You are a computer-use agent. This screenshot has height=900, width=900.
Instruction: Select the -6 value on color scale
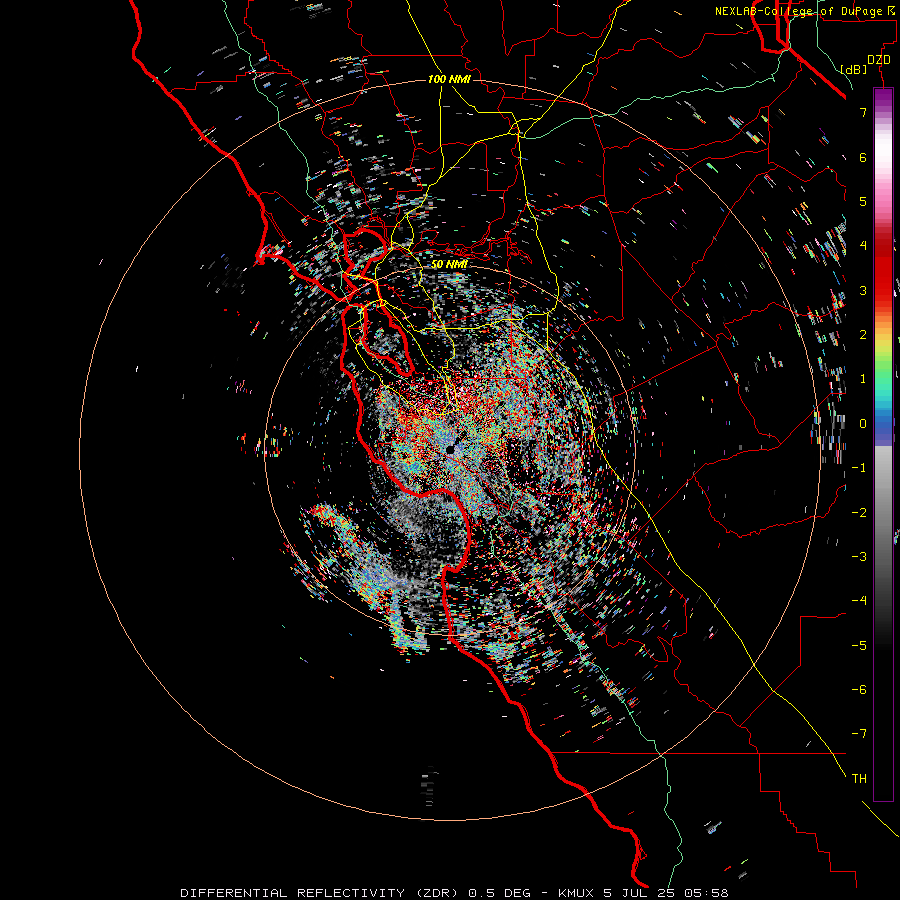pos(859,690)
